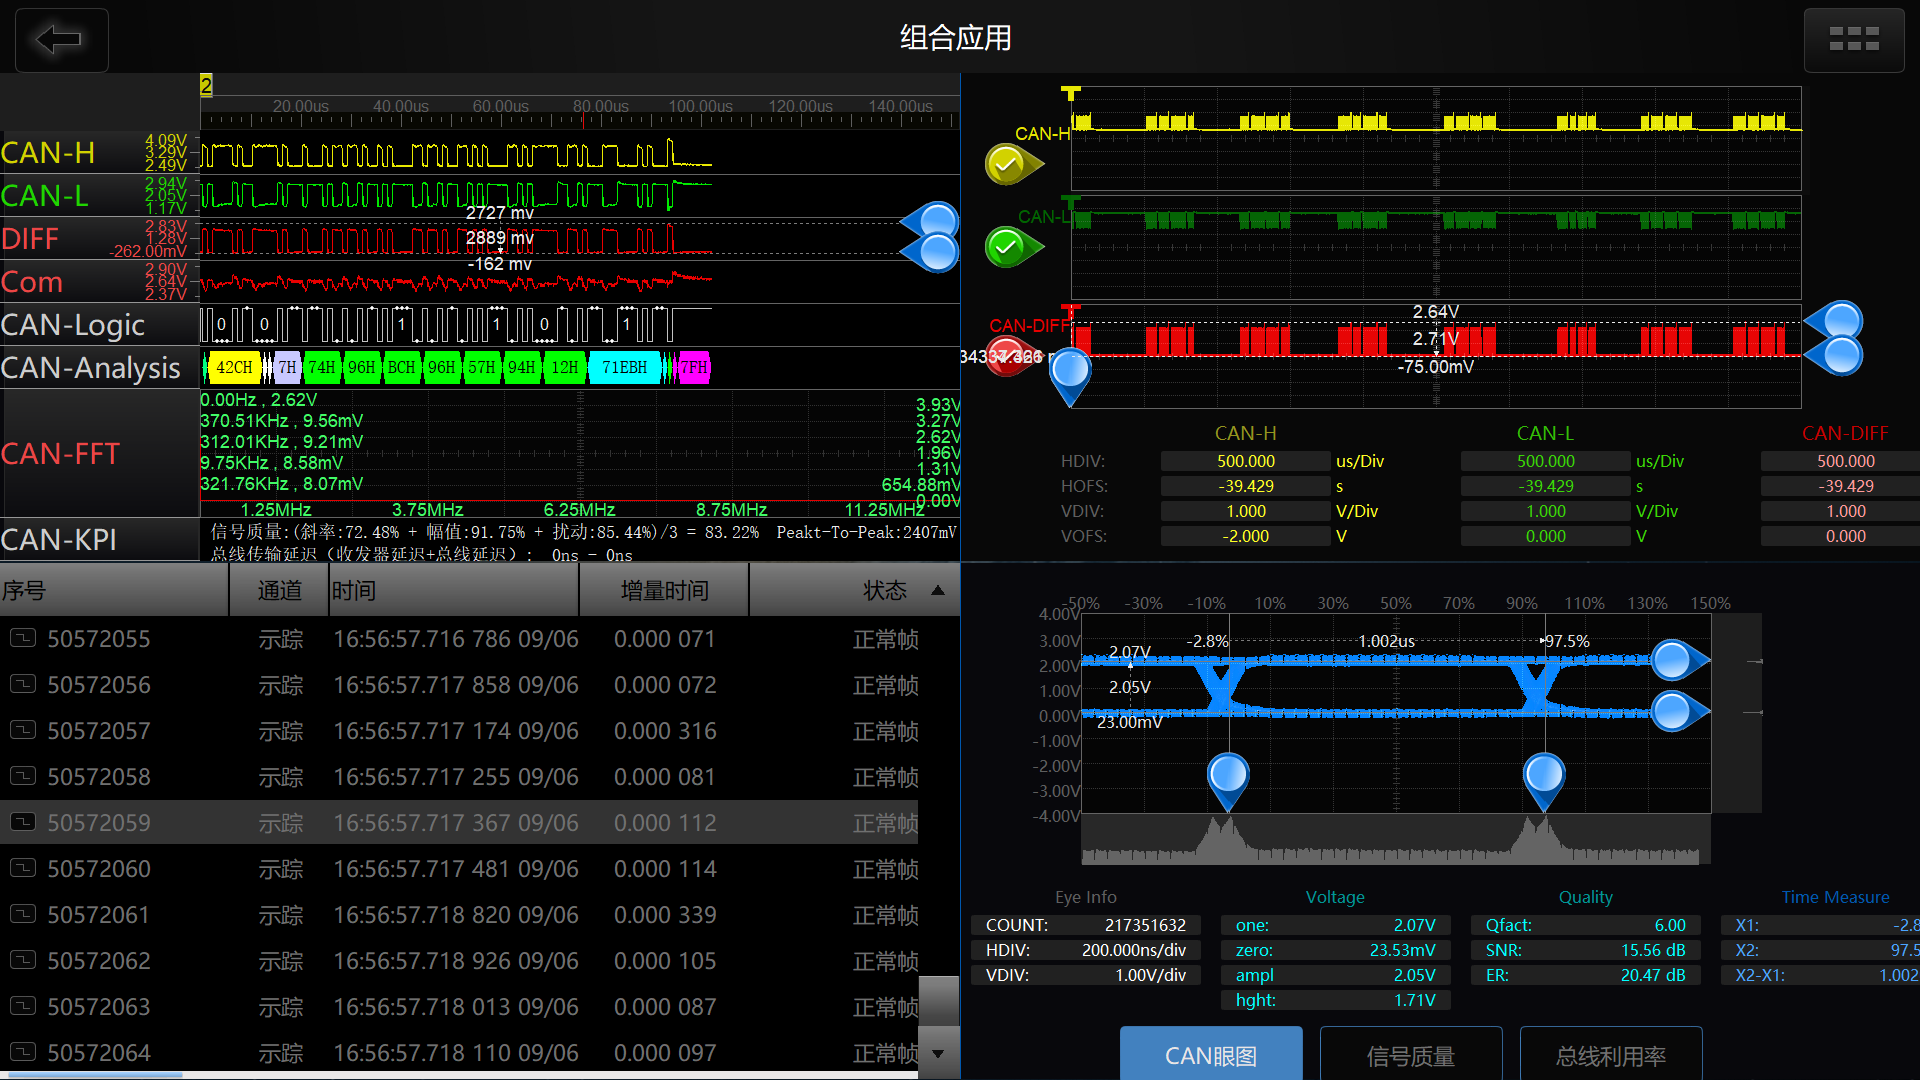
Task: Go back with the arrow button
Action: 61,40
